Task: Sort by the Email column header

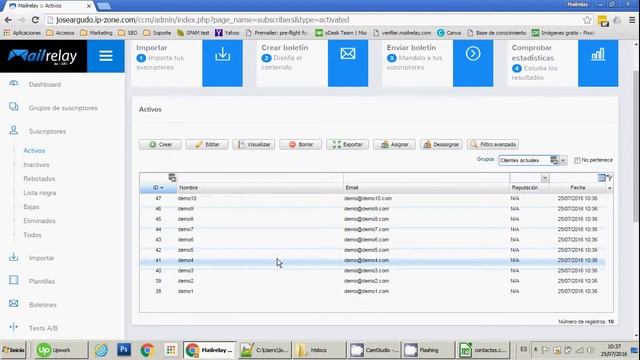Action: coord(426,188)
